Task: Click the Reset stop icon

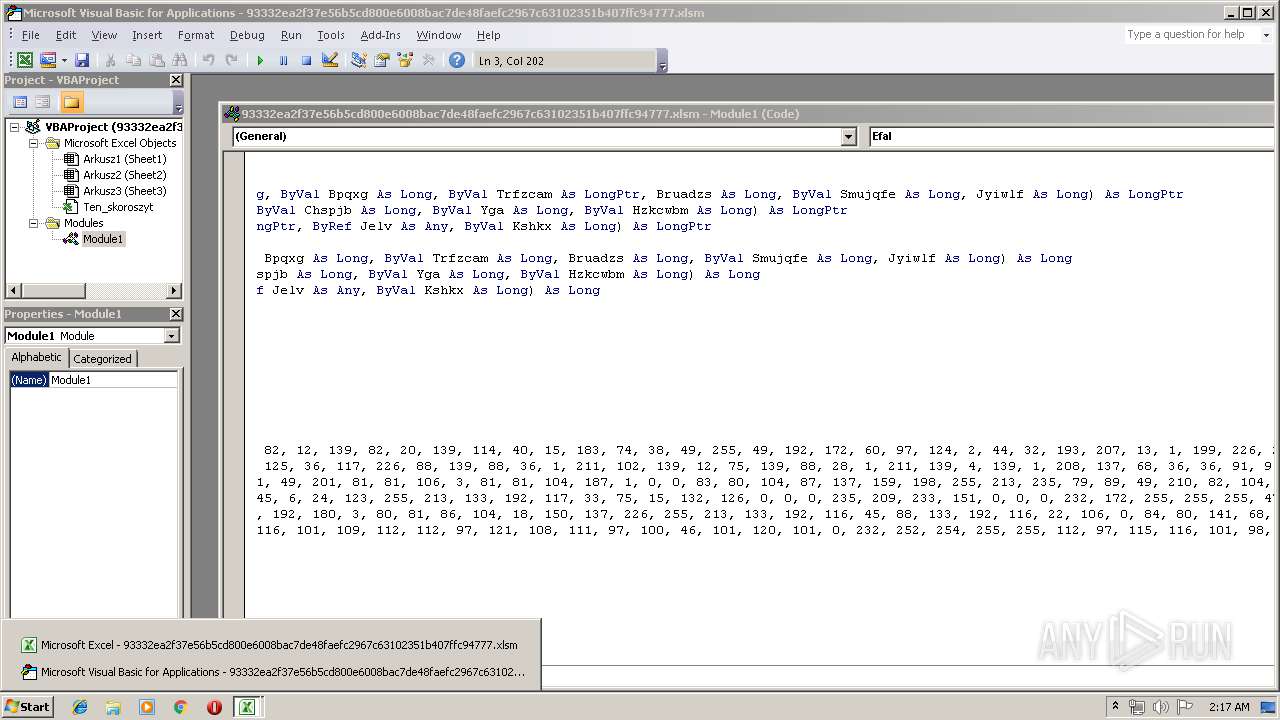Action: (306, 61)
